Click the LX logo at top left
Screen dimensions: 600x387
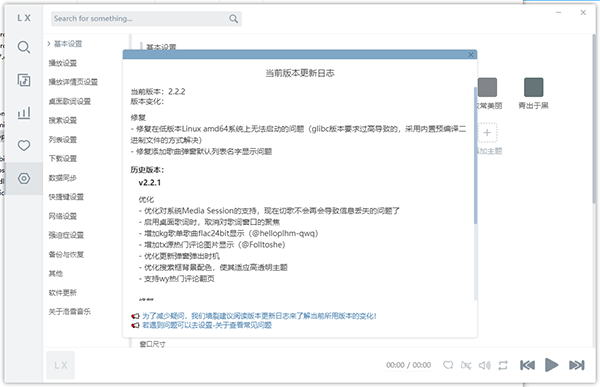[24, 18]
